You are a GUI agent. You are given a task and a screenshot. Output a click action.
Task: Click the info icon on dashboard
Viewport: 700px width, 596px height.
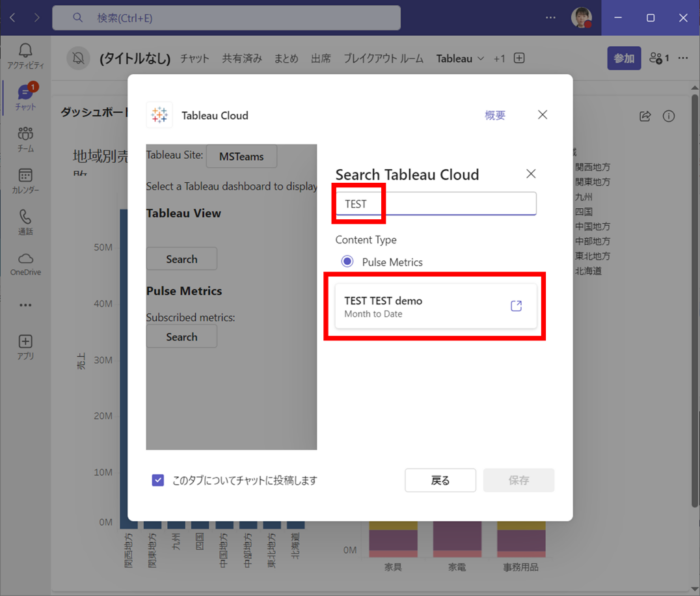669,117
